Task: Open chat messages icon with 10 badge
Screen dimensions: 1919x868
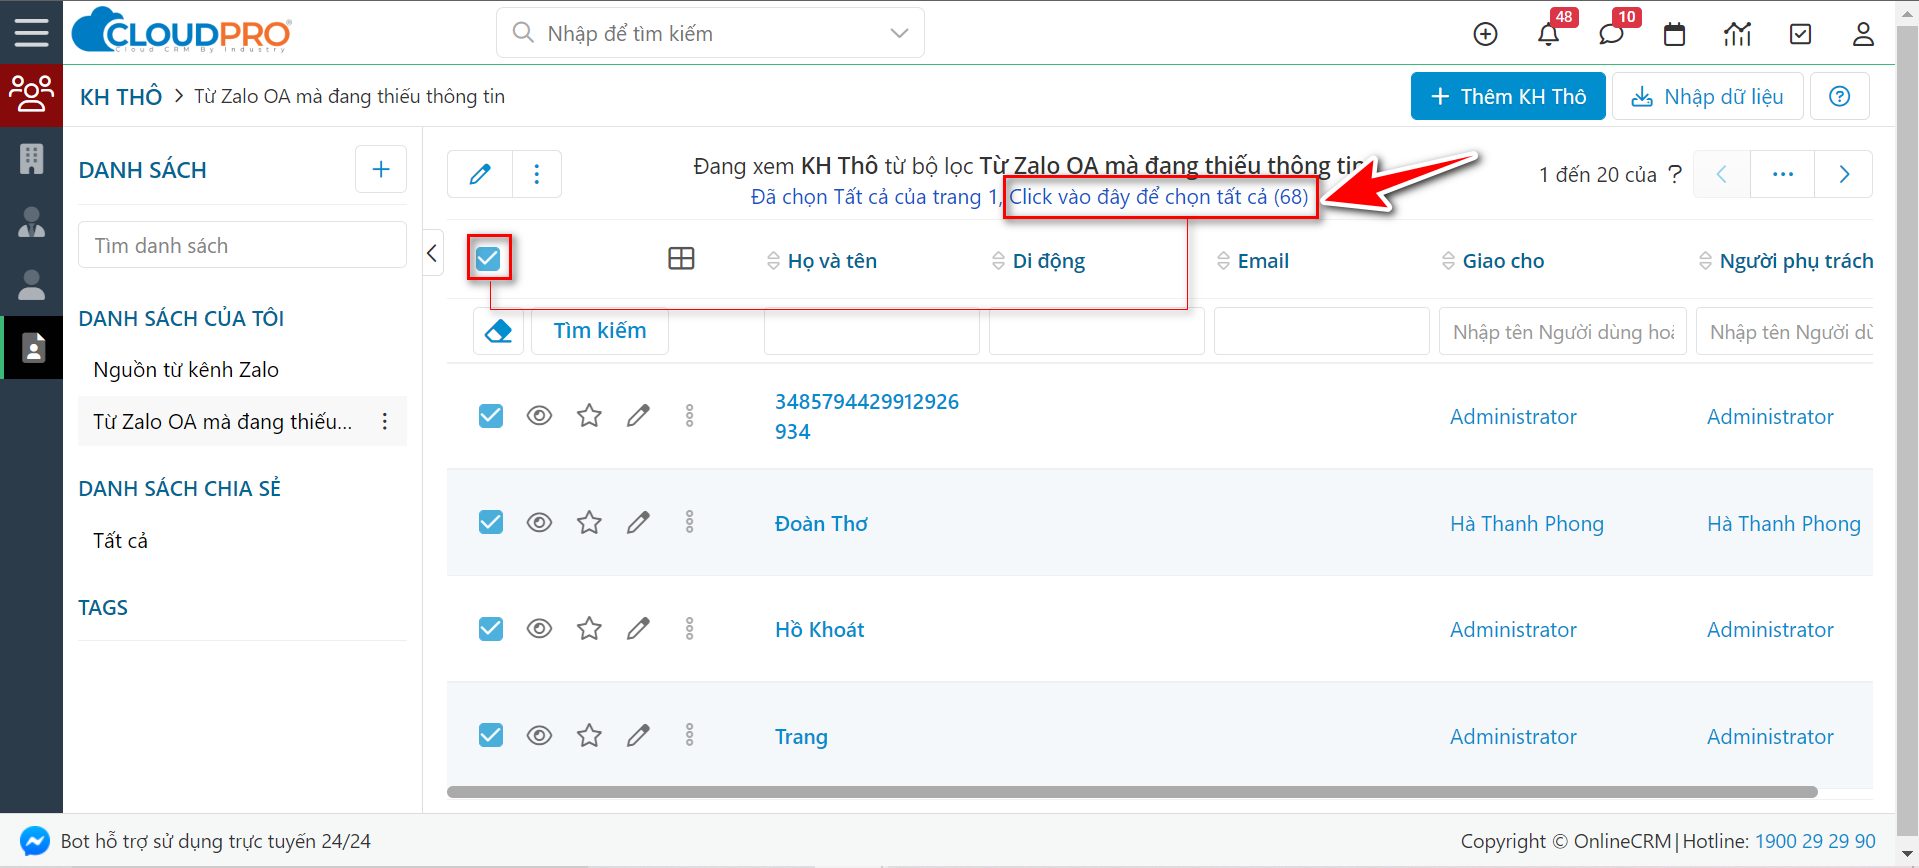Action: (x=1611, y=34)
